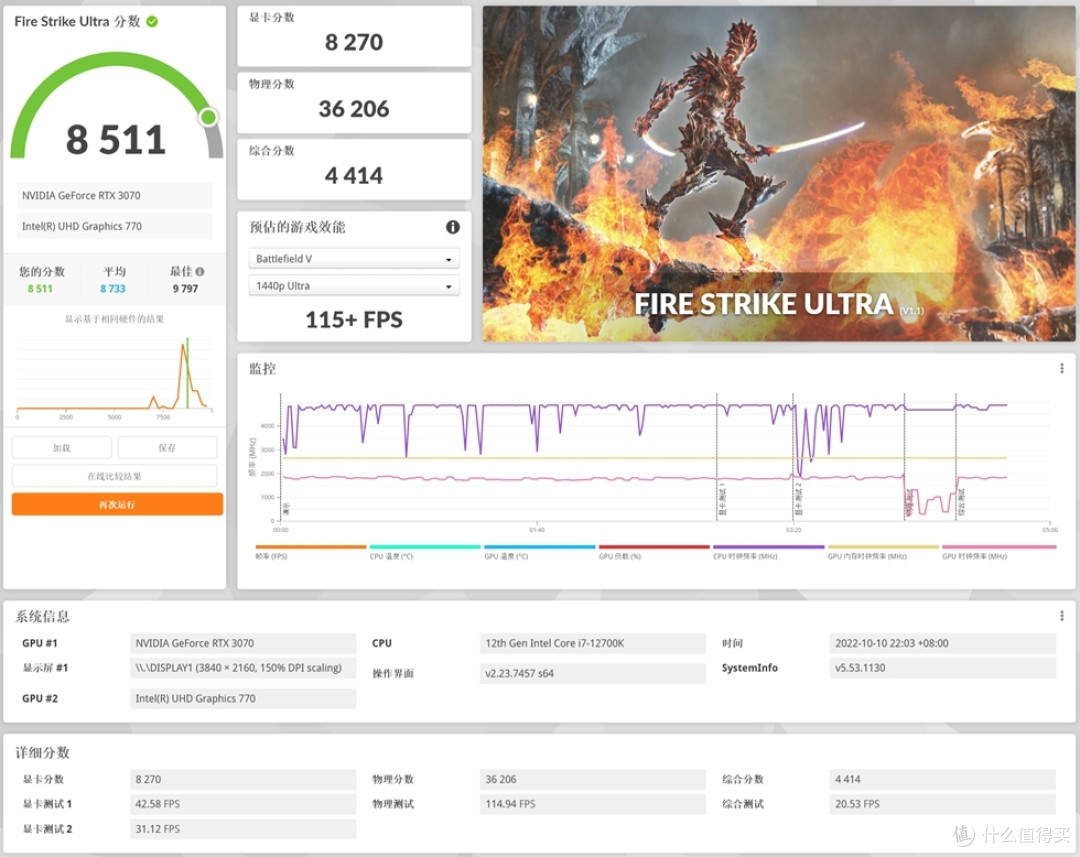Click the Intel(R) UHD Graphics 770 label under the score
The height and width of the screenshot is (857, 1080).
[x=114, y=226]
